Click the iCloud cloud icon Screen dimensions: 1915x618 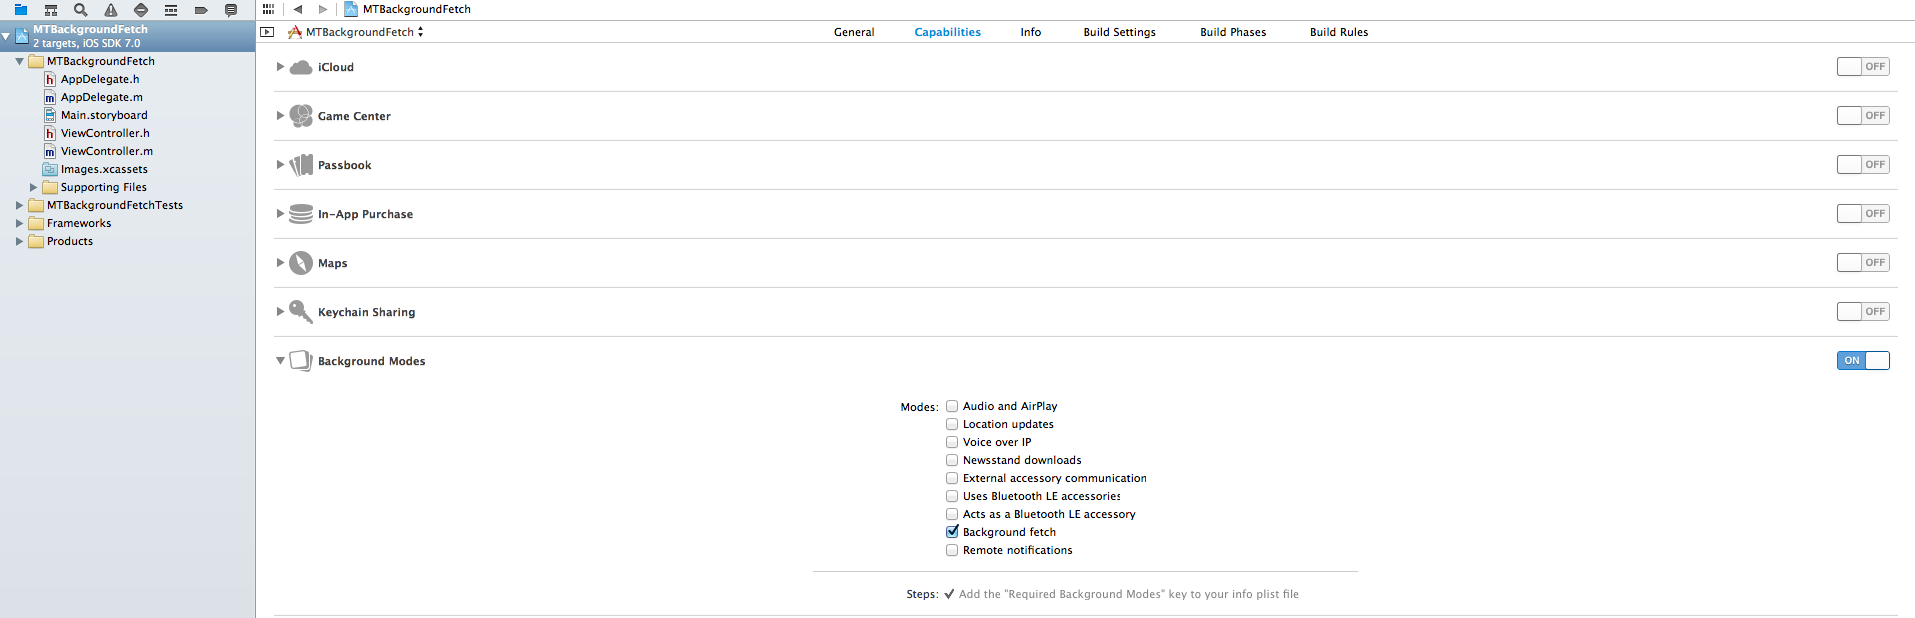coord(301,67)
